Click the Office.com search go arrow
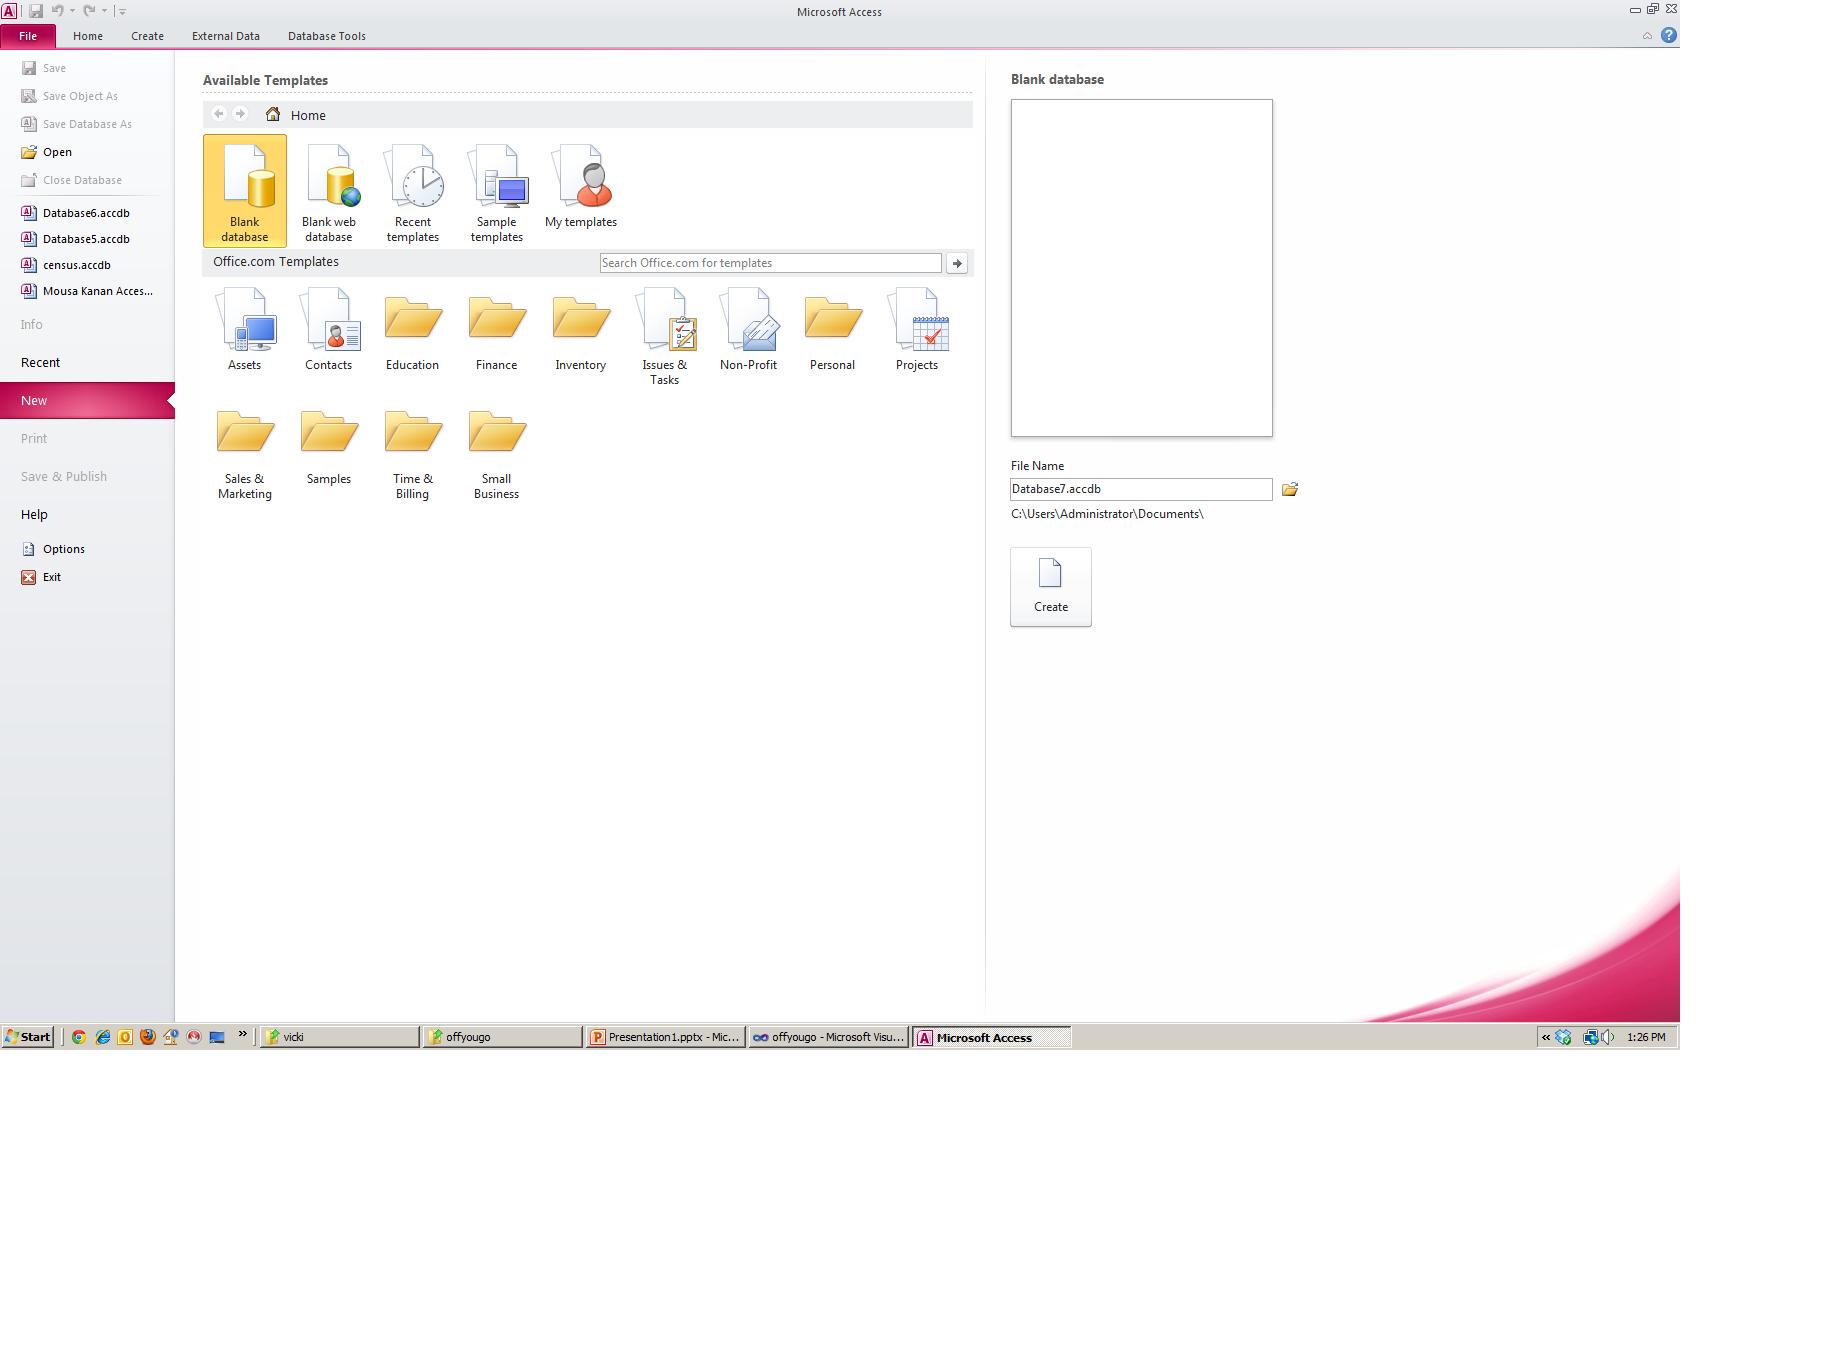Screen dimensions: 1824x1368 point(957,263)
